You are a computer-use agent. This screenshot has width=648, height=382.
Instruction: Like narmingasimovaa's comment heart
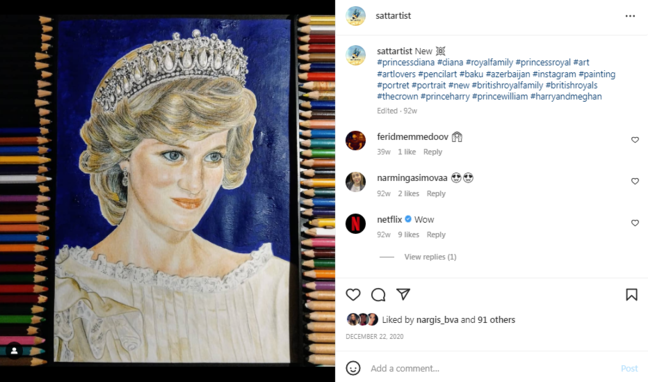click(635, 181)
